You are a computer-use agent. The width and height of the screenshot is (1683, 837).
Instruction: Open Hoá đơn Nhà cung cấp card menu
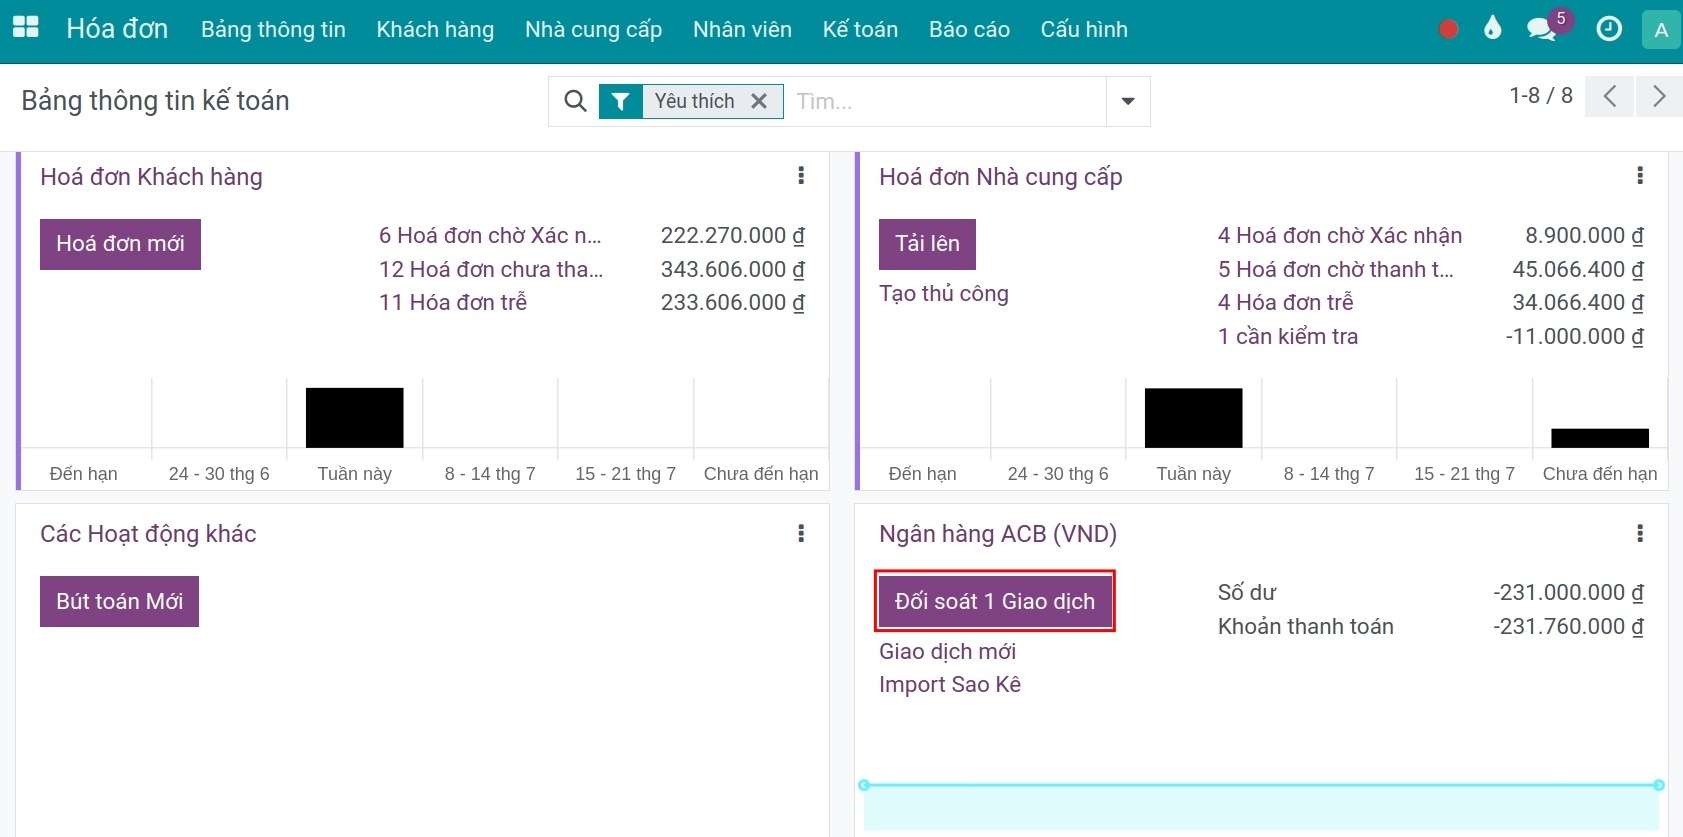tap(1640, 176)
